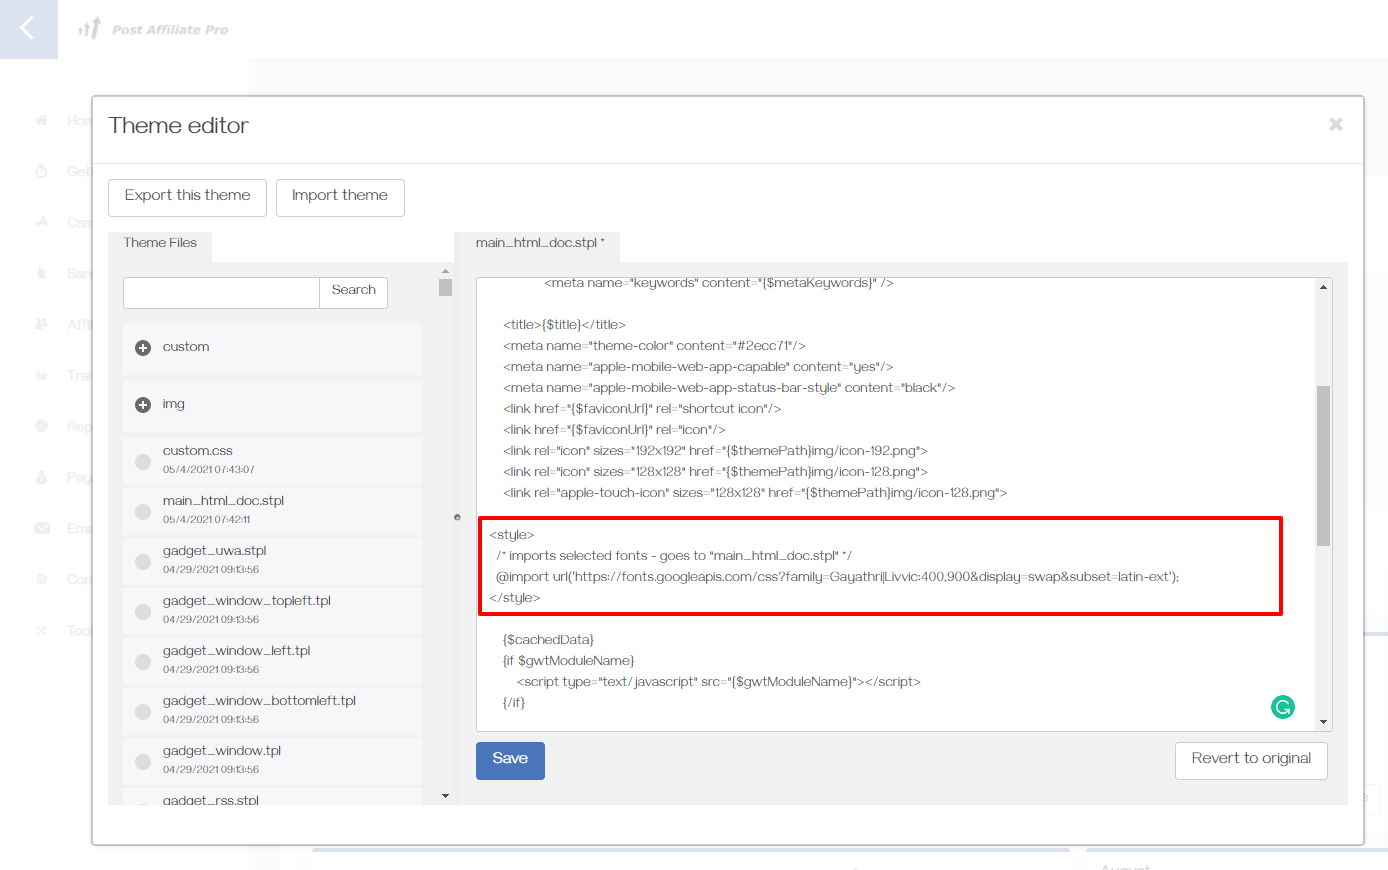Click the Grammarly icon in the editor
This screenshot has height=870, width=1388.
pos(1283,707)
